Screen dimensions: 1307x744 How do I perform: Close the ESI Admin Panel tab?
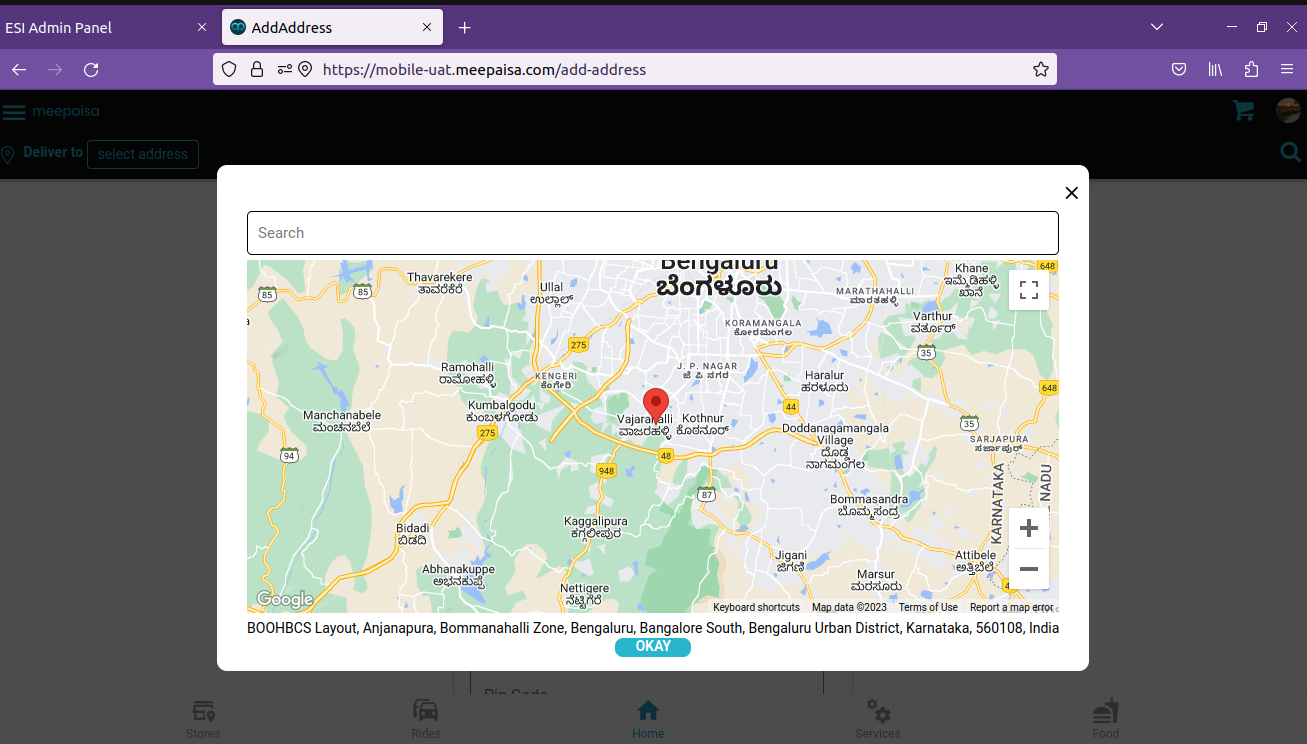tap(201, 28)
